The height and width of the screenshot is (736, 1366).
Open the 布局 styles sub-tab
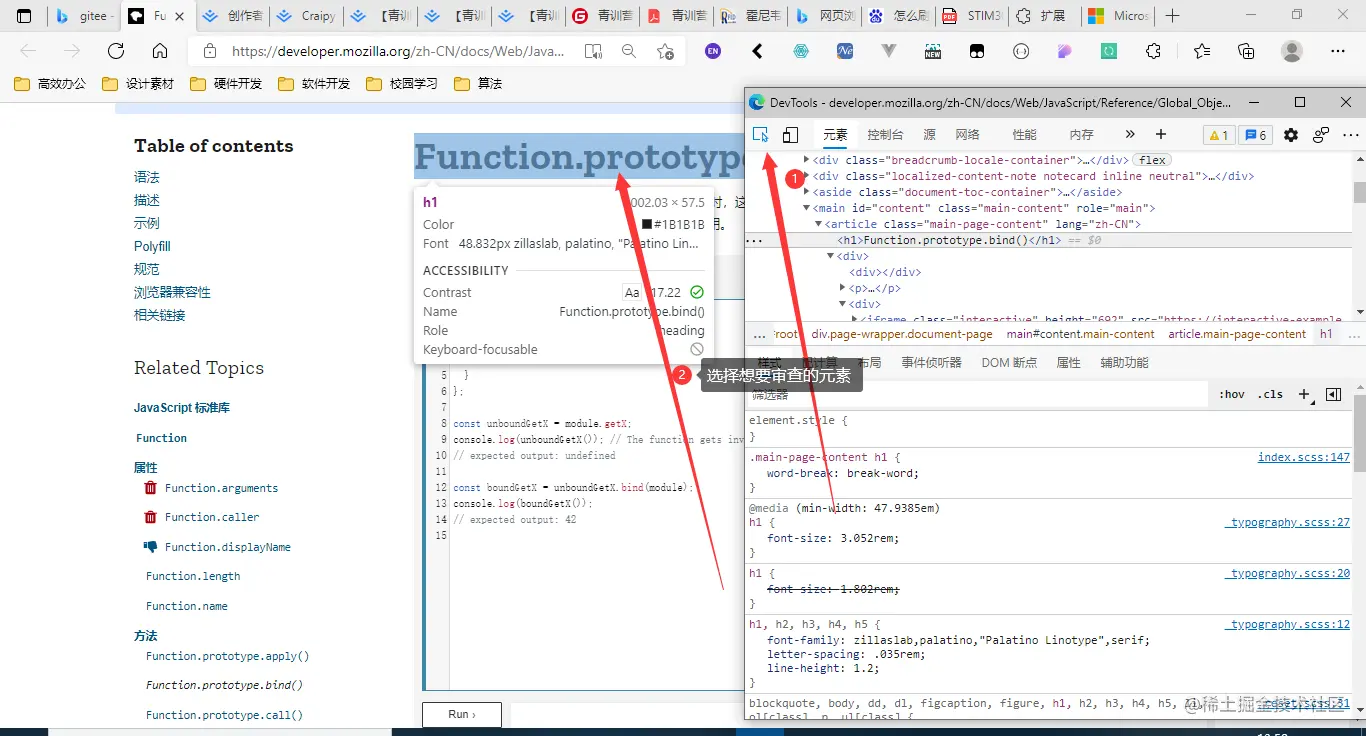(869, 363)
